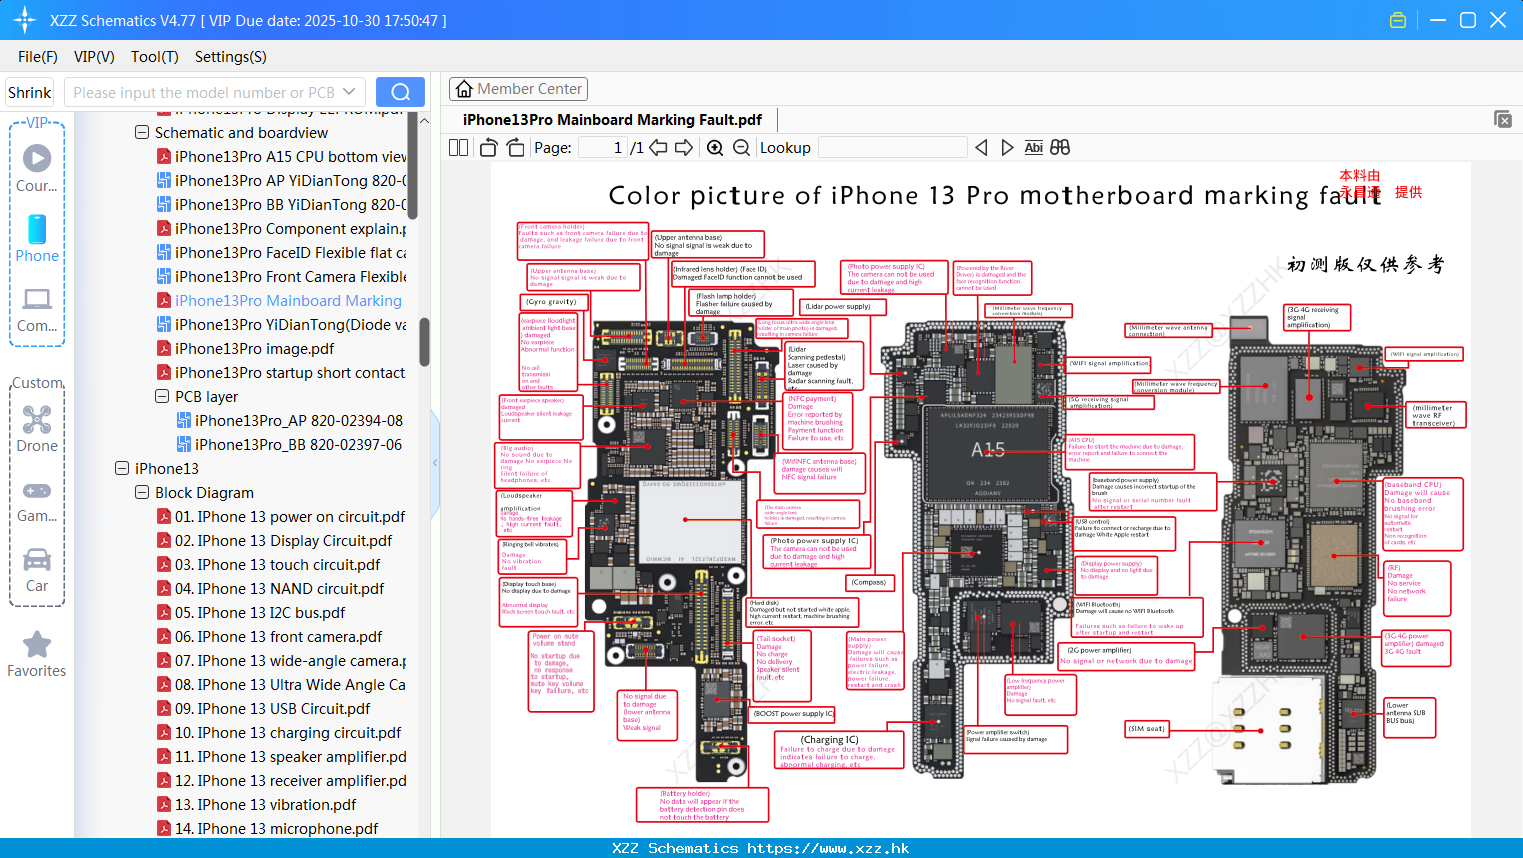Image resolution: width=1523 pixels, height=858 pixels.
Task: Open iPhone13Pro BB YiDianTong 820 file
Action: click(x=282, y=204)
